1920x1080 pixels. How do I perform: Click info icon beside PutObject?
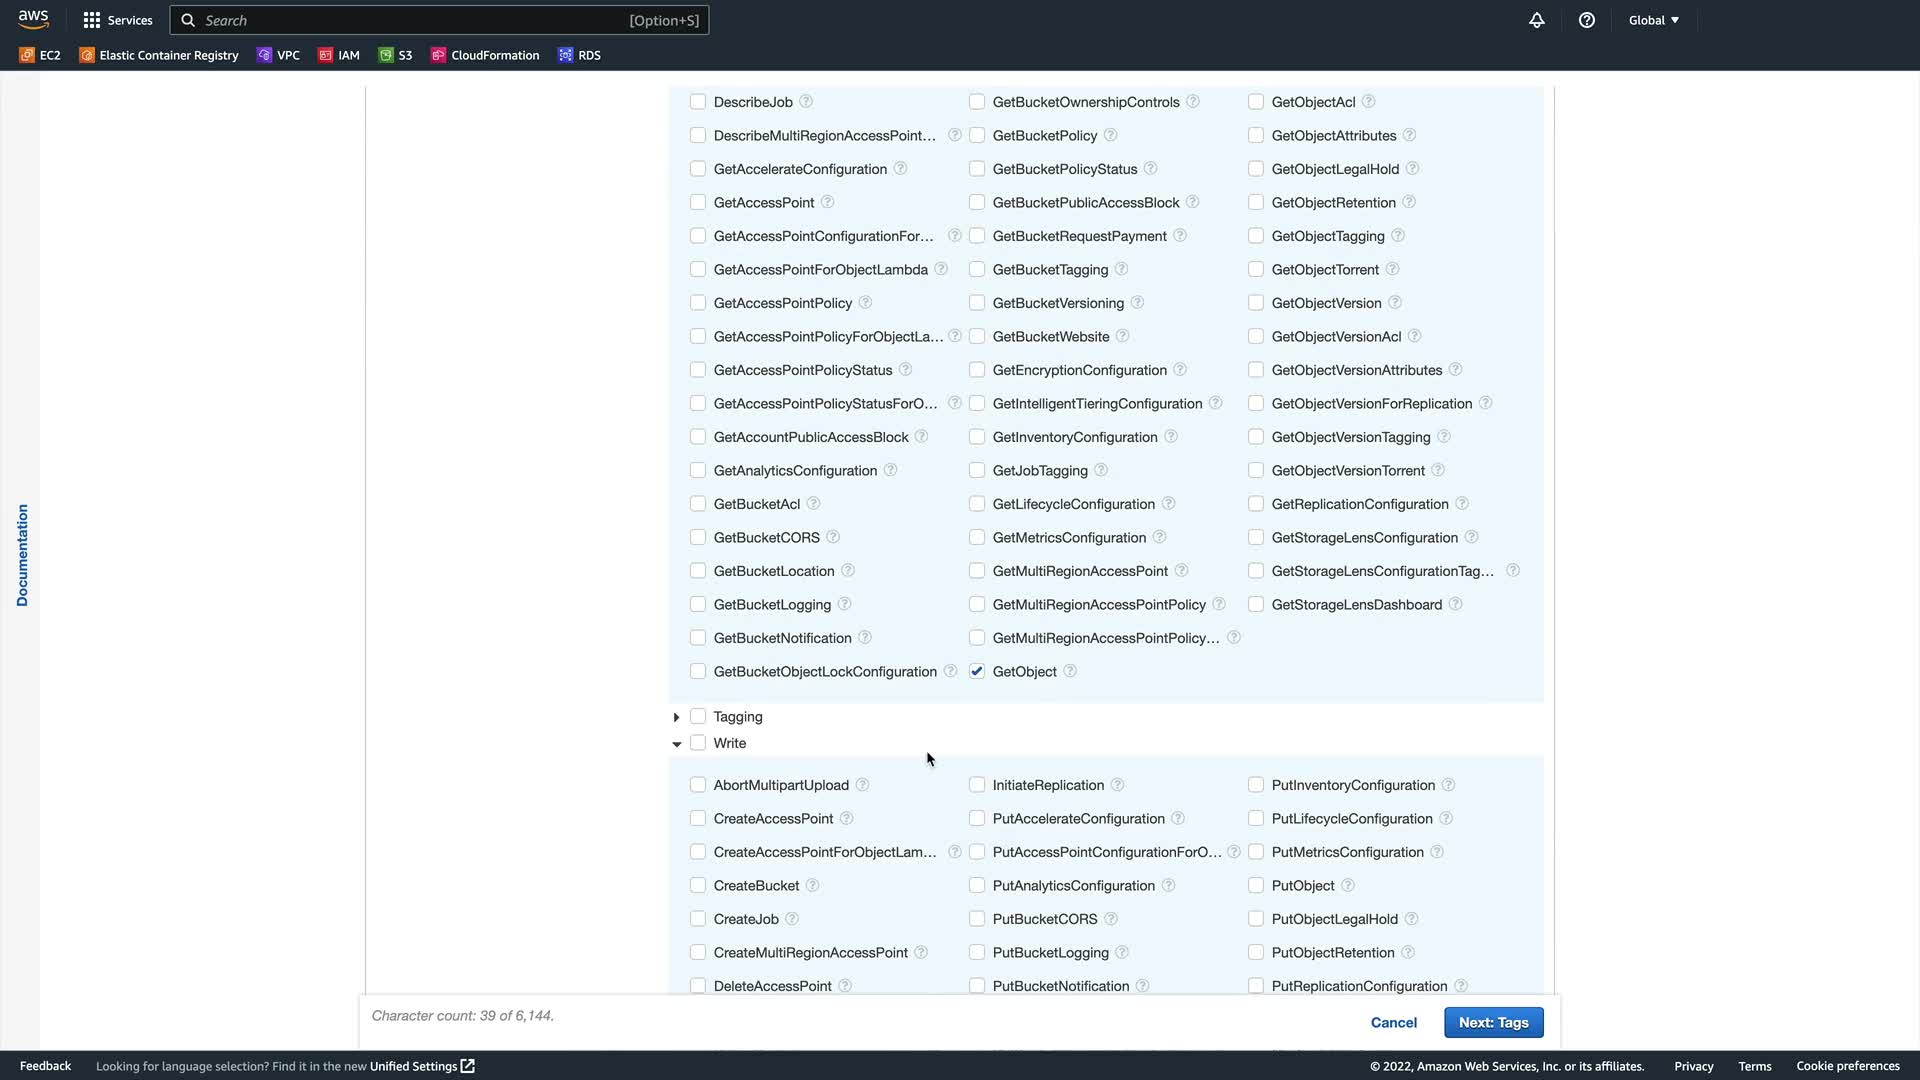coord(1348,885)
